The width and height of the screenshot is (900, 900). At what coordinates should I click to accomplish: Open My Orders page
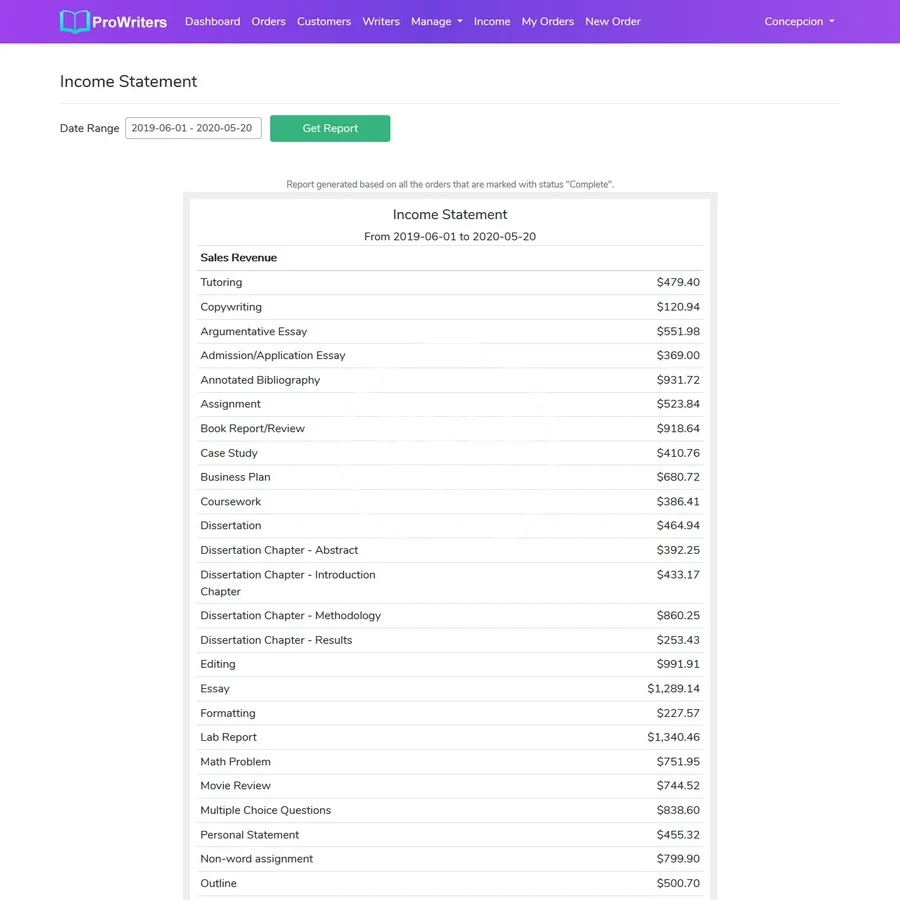pyautogui.click(x=547, y=21)
